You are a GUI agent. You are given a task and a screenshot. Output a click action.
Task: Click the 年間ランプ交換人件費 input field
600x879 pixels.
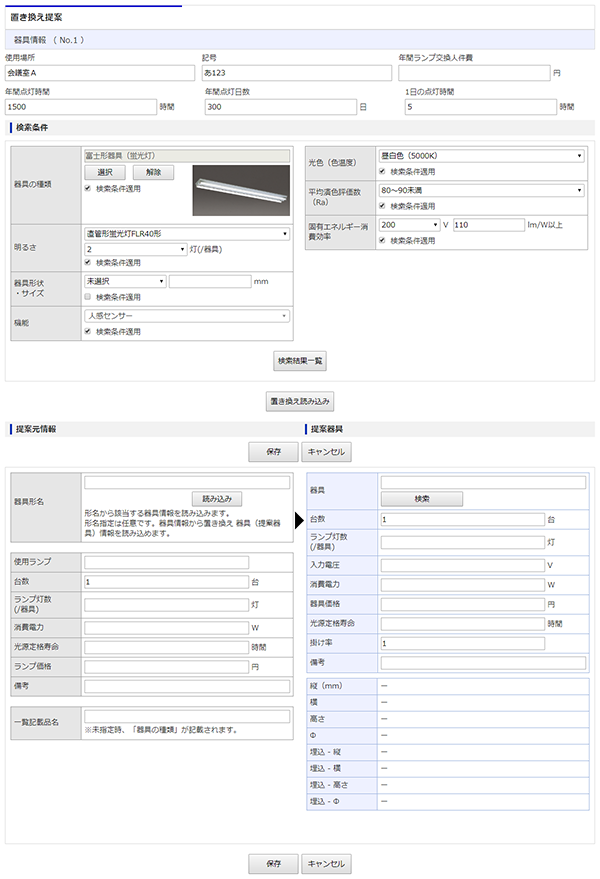pyautogui.click(x=473, y=73)
